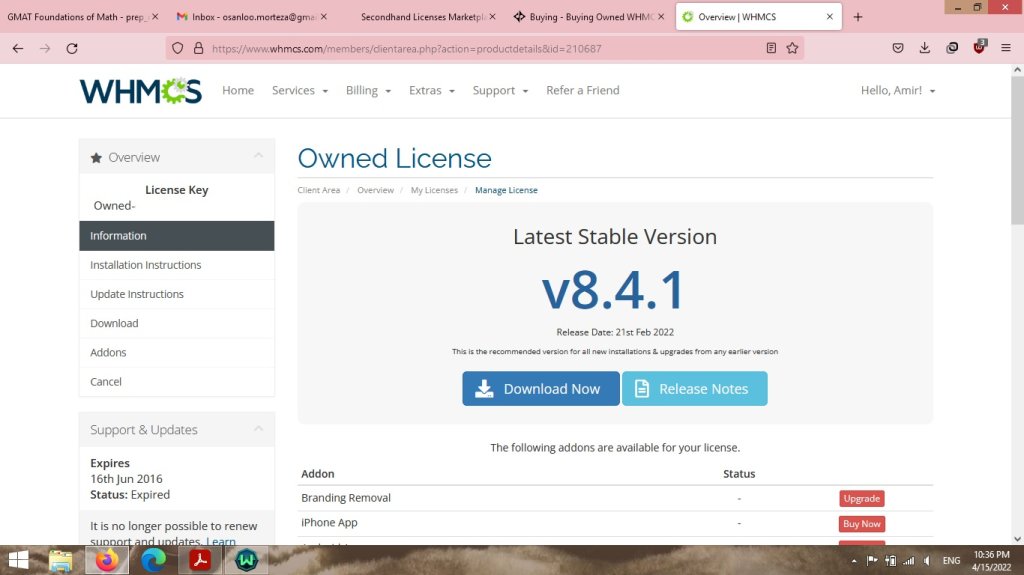The width and height of the screenshot is (1024, 575).
Task: Open the ENG language indicator
Action: pos(952,561)
